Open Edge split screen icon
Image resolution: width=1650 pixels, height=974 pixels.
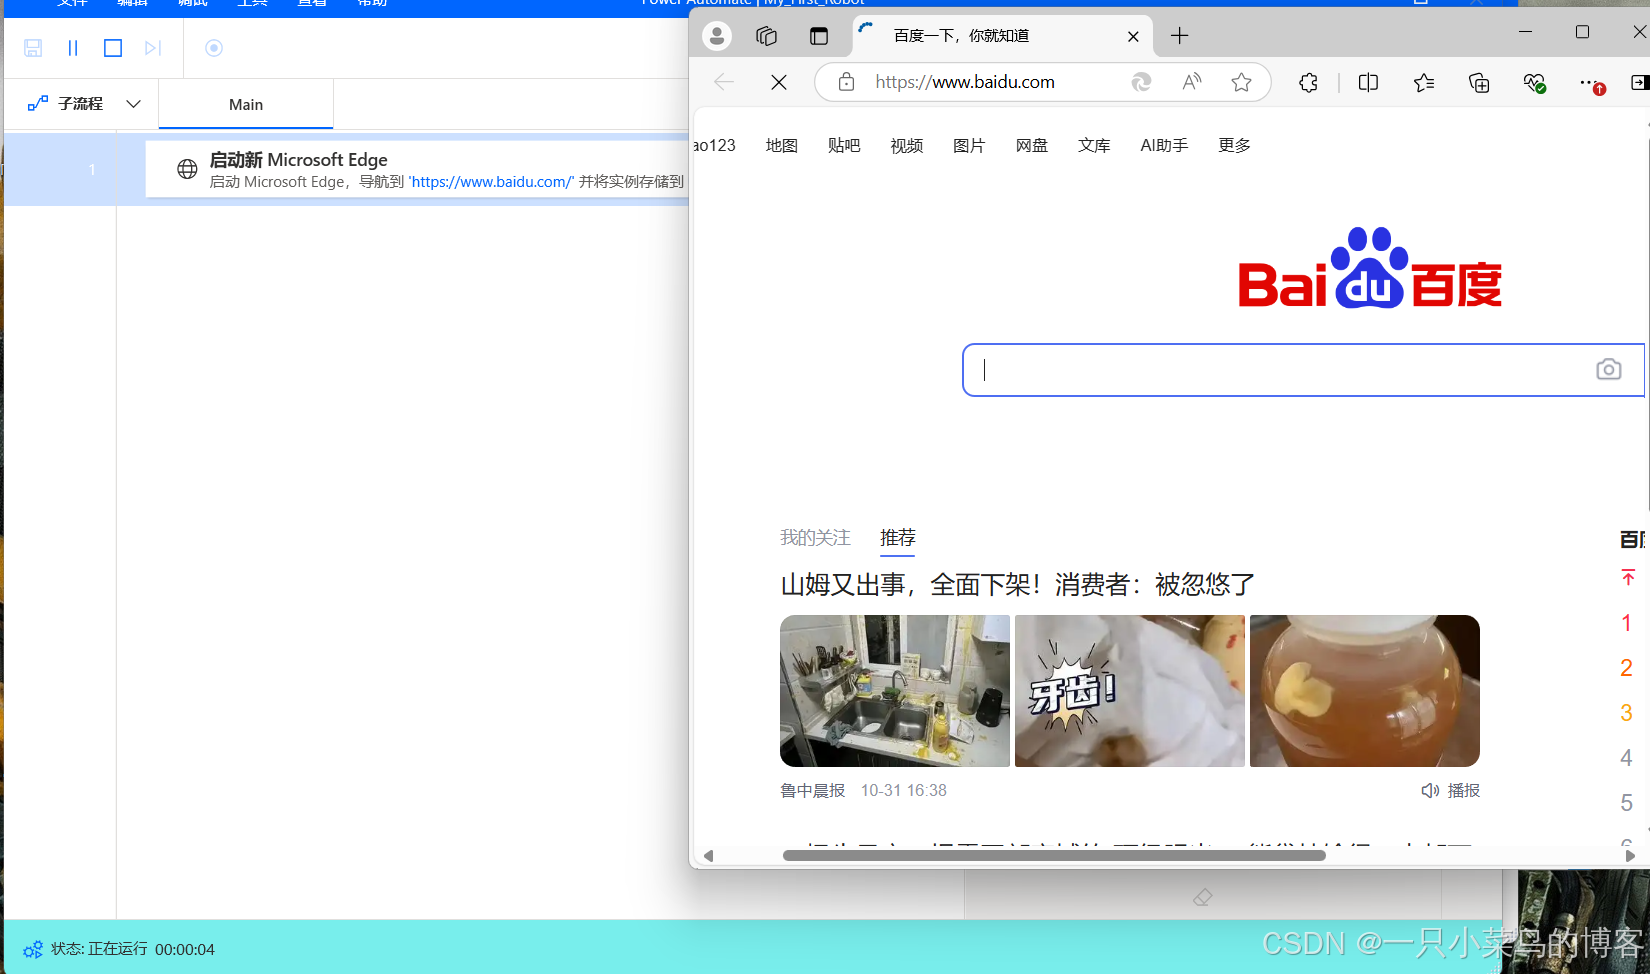1369,83
